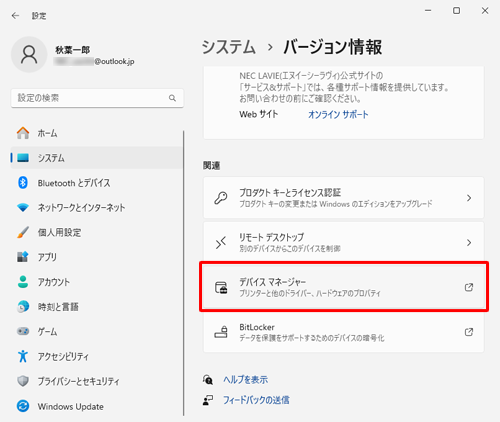Click the ホーム house icon
The width and height of the screenshot is (500, 422).
[23, 133]
